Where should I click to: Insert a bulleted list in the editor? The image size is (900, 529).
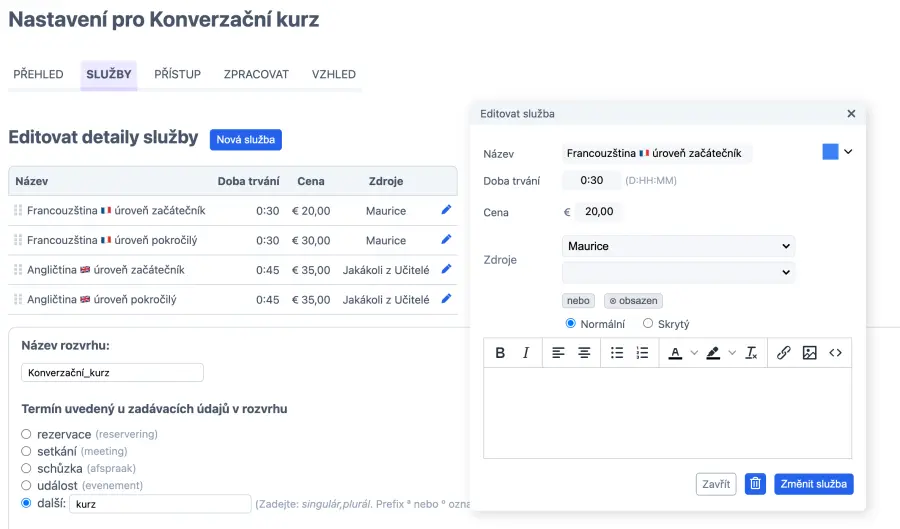617,353
